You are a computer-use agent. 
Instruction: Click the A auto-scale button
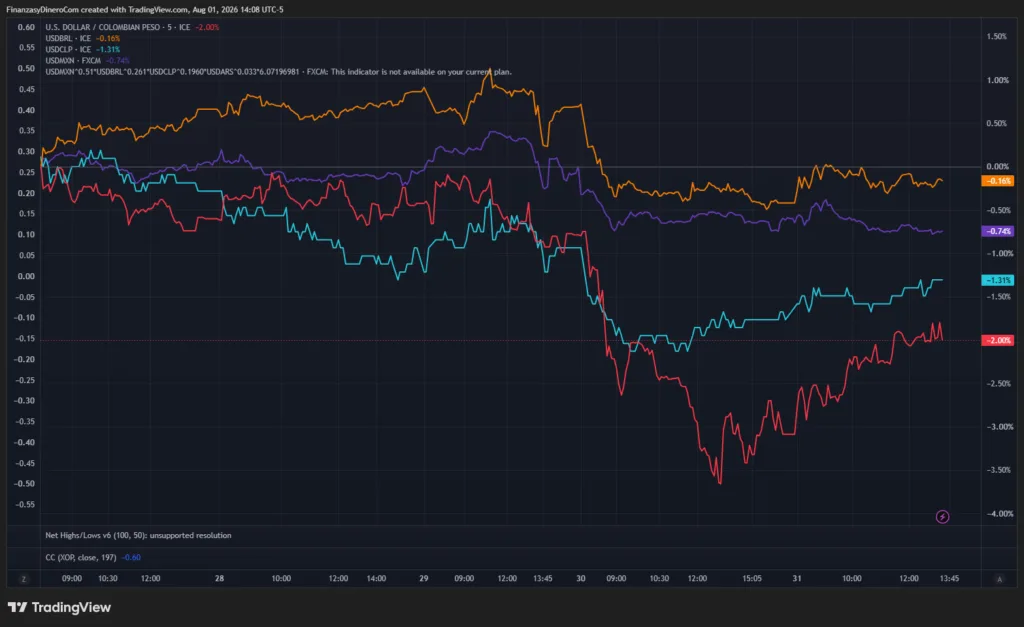click(999, 579)
